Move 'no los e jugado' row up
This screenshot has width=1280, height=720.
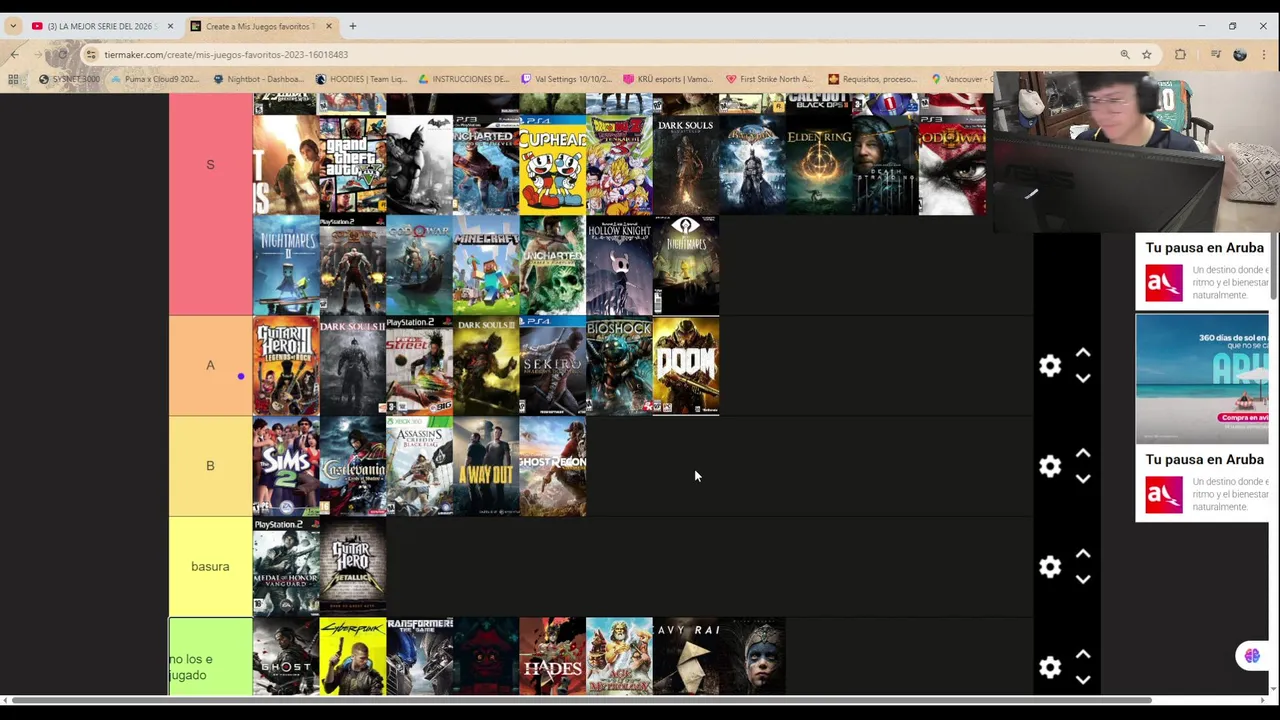point(1083,654)
